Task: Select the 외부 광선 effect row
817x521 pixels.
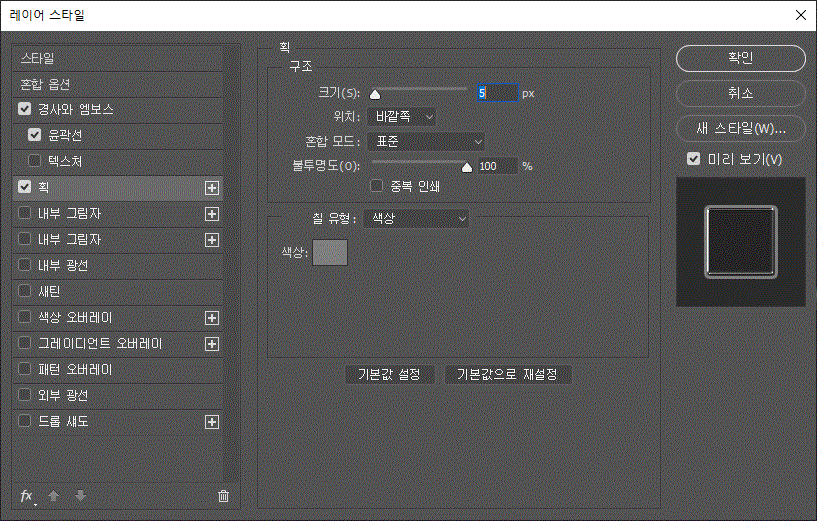Action: pyautogui.click(x=118, y=396)
